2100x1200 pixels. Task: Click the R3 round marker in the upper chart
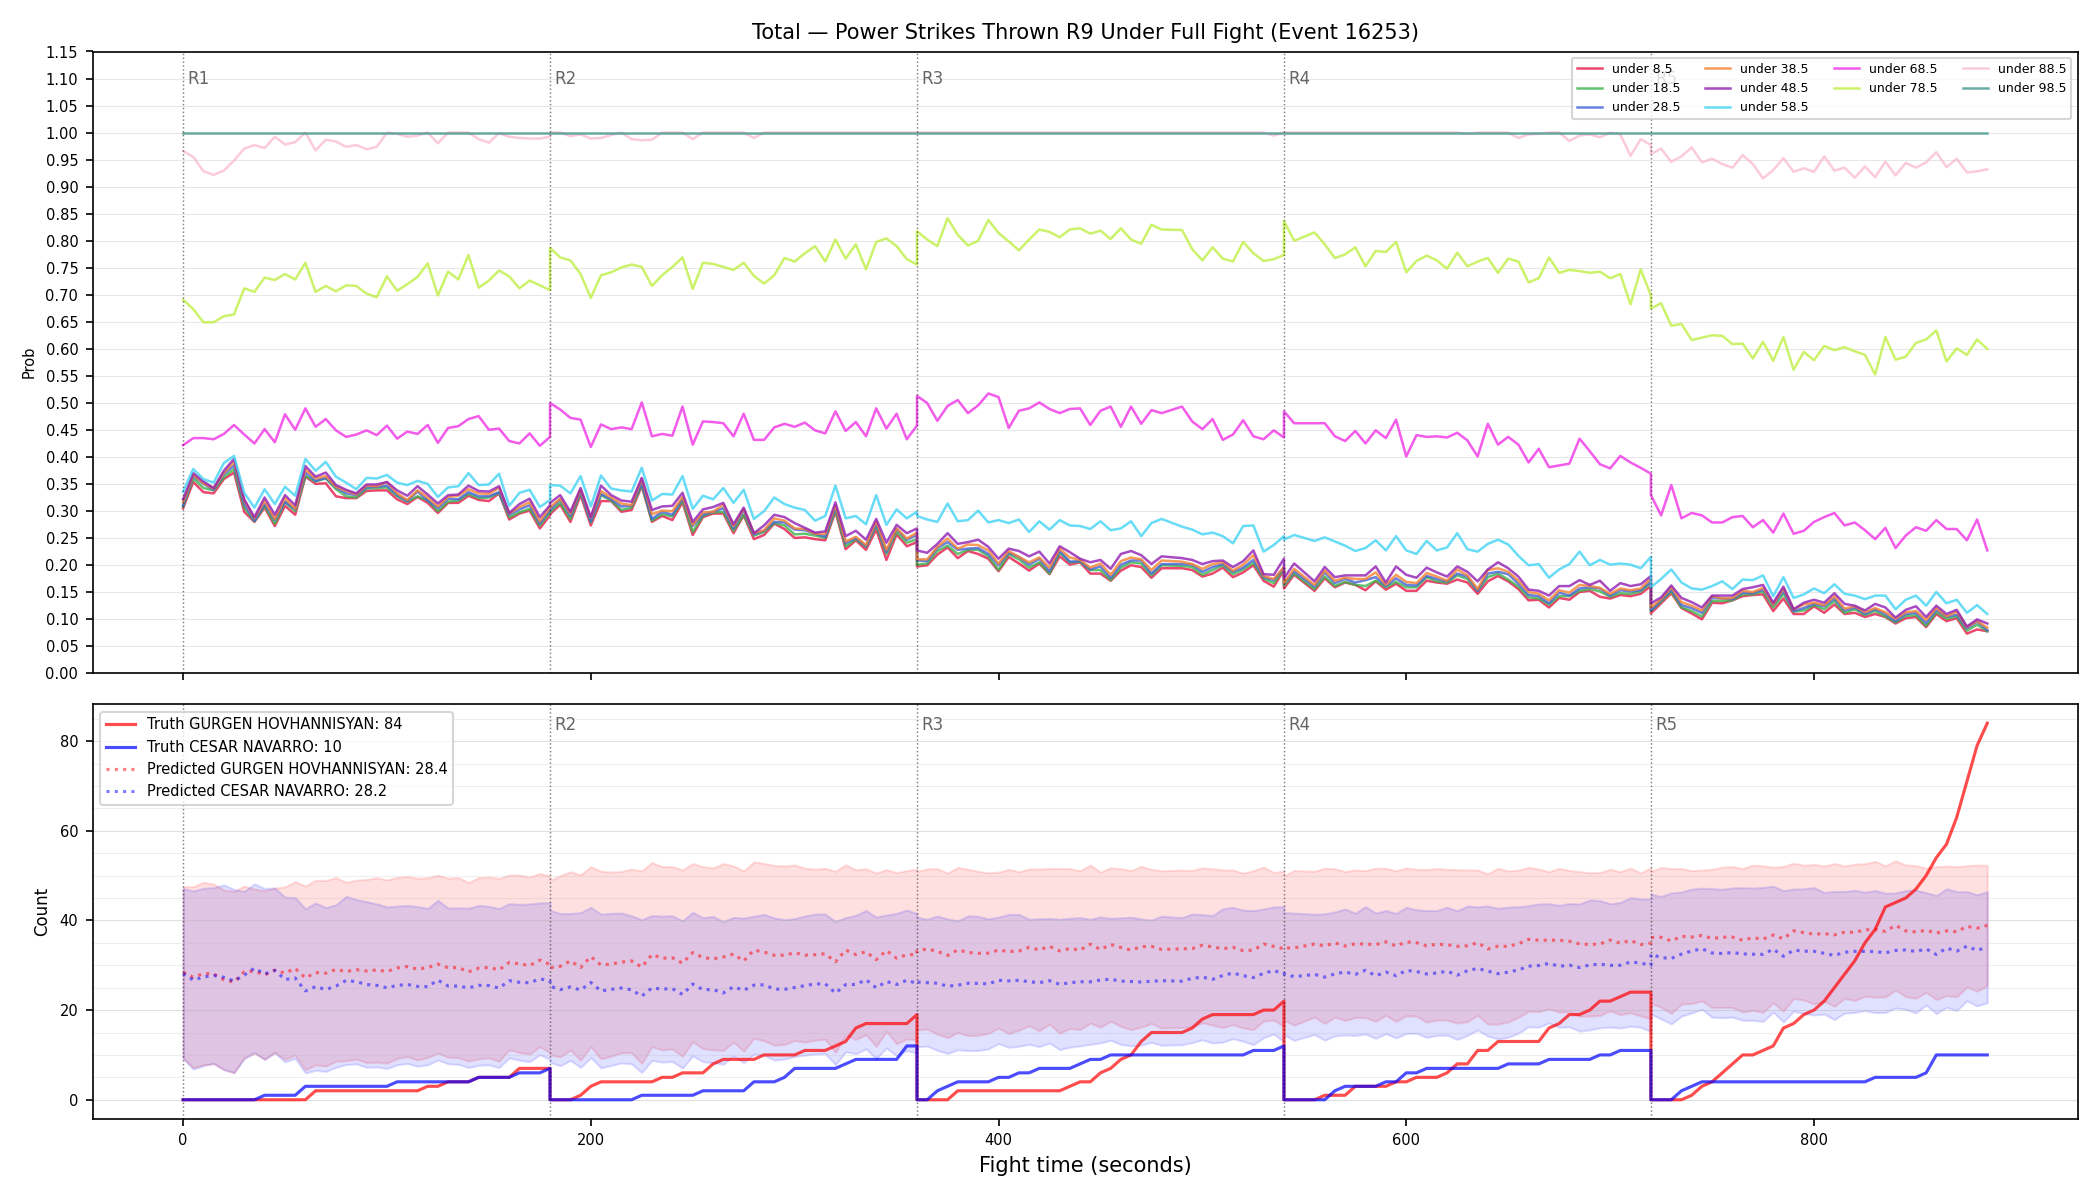932,78
